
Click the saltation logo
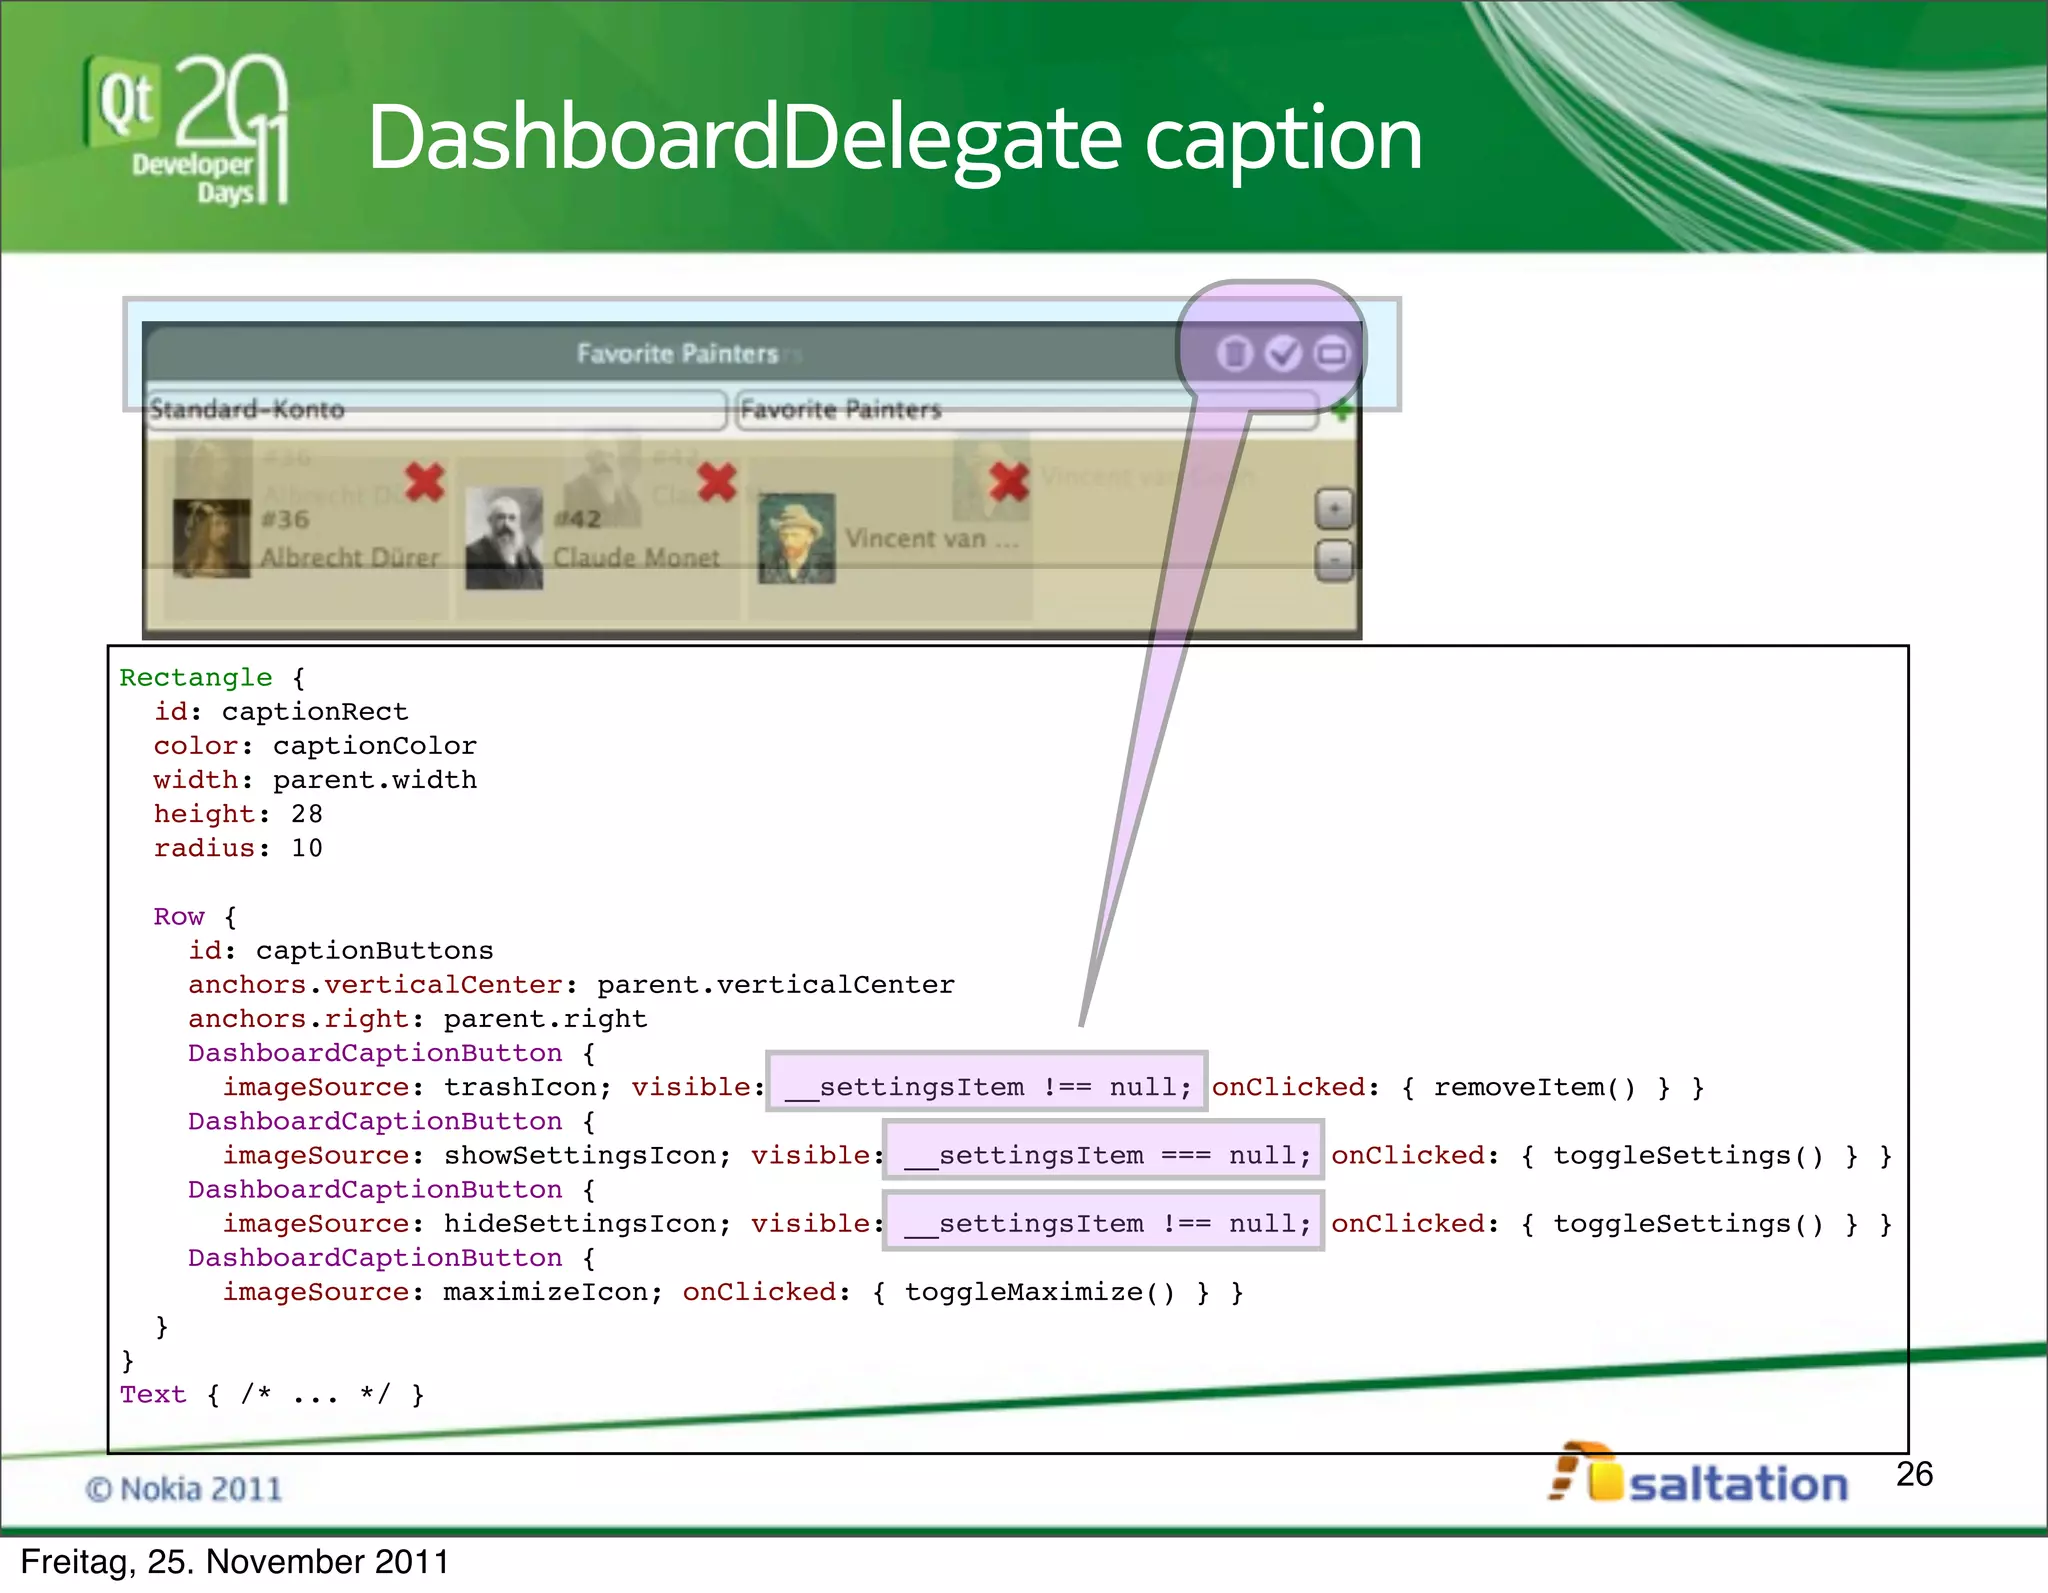1698,1474
